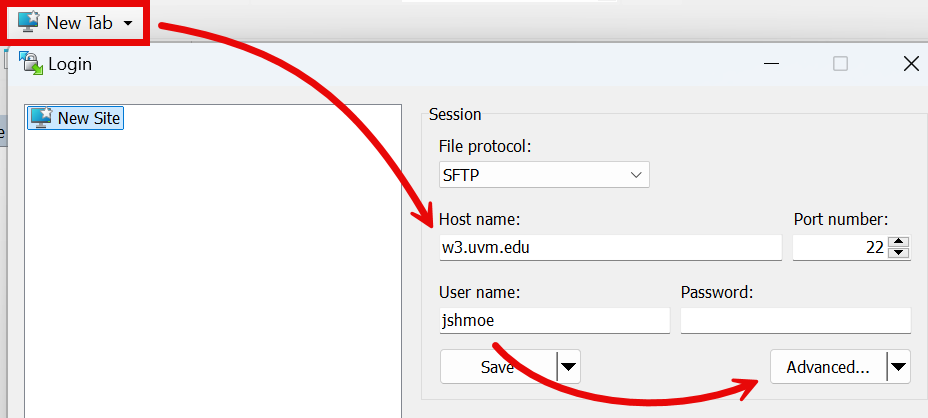Click the New Site monitor icon
The image size is (928, 418).
pyautogui.click(x=41, y=117)
